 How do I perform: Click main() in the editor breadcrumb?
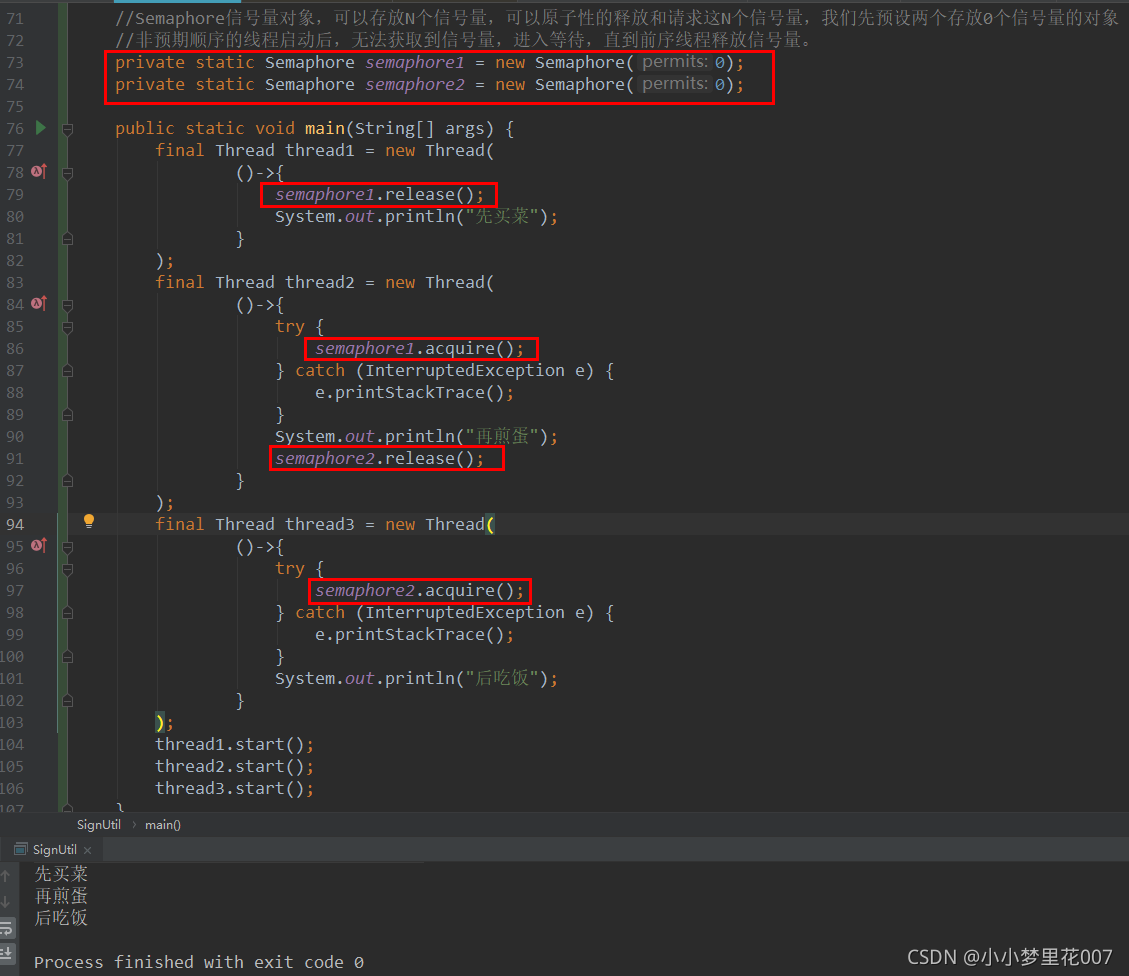[x=163, y=825]
